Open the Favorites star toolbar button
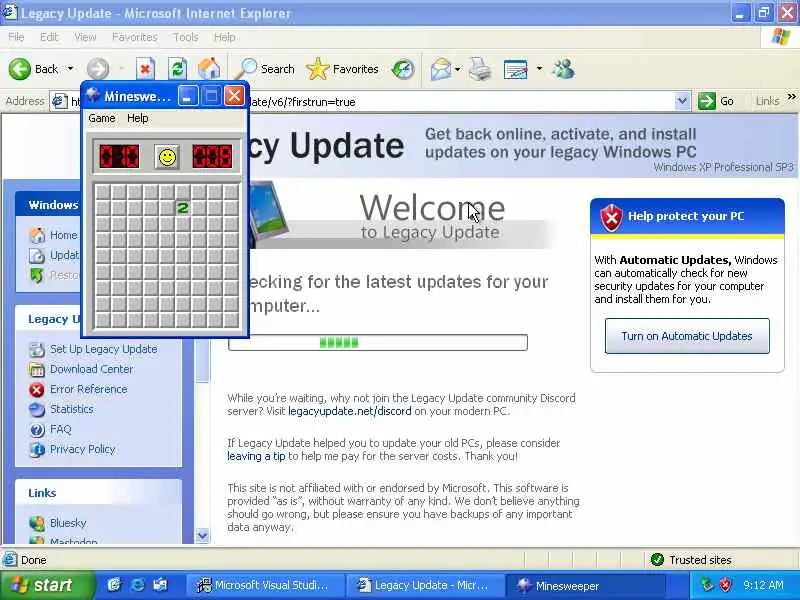The height and width of the screenshot is (600, 800). [x=342, y=69]
